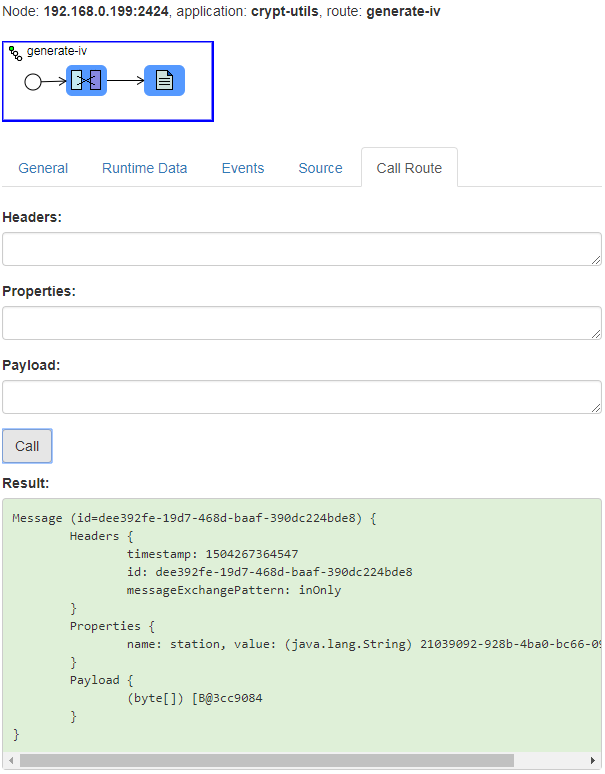Grab the Headers field resize handle

point(596,260)
